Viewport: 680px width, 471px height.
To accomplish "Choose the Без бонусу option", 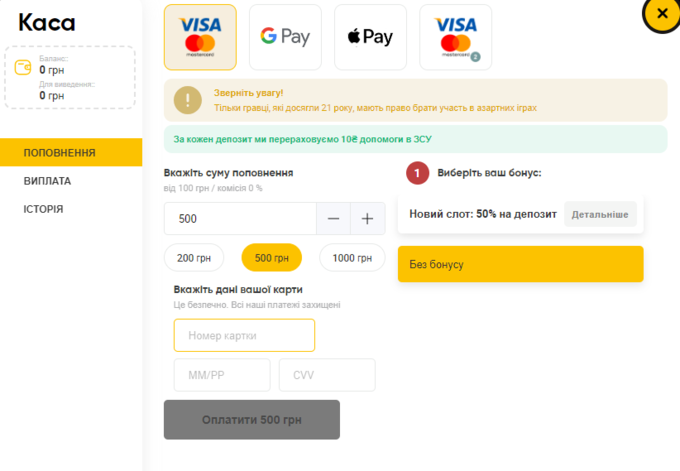I will pos(520,265).
